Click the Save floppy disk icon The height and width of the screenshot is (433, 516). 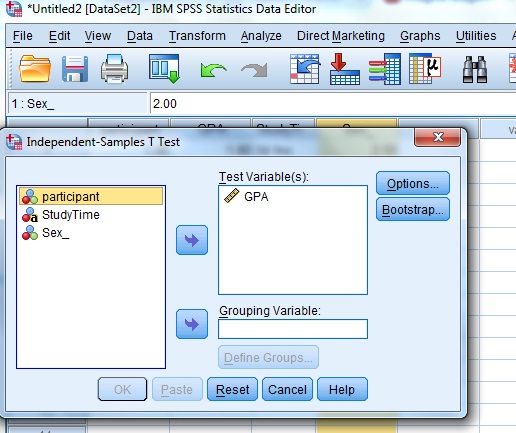coord(75,69)
